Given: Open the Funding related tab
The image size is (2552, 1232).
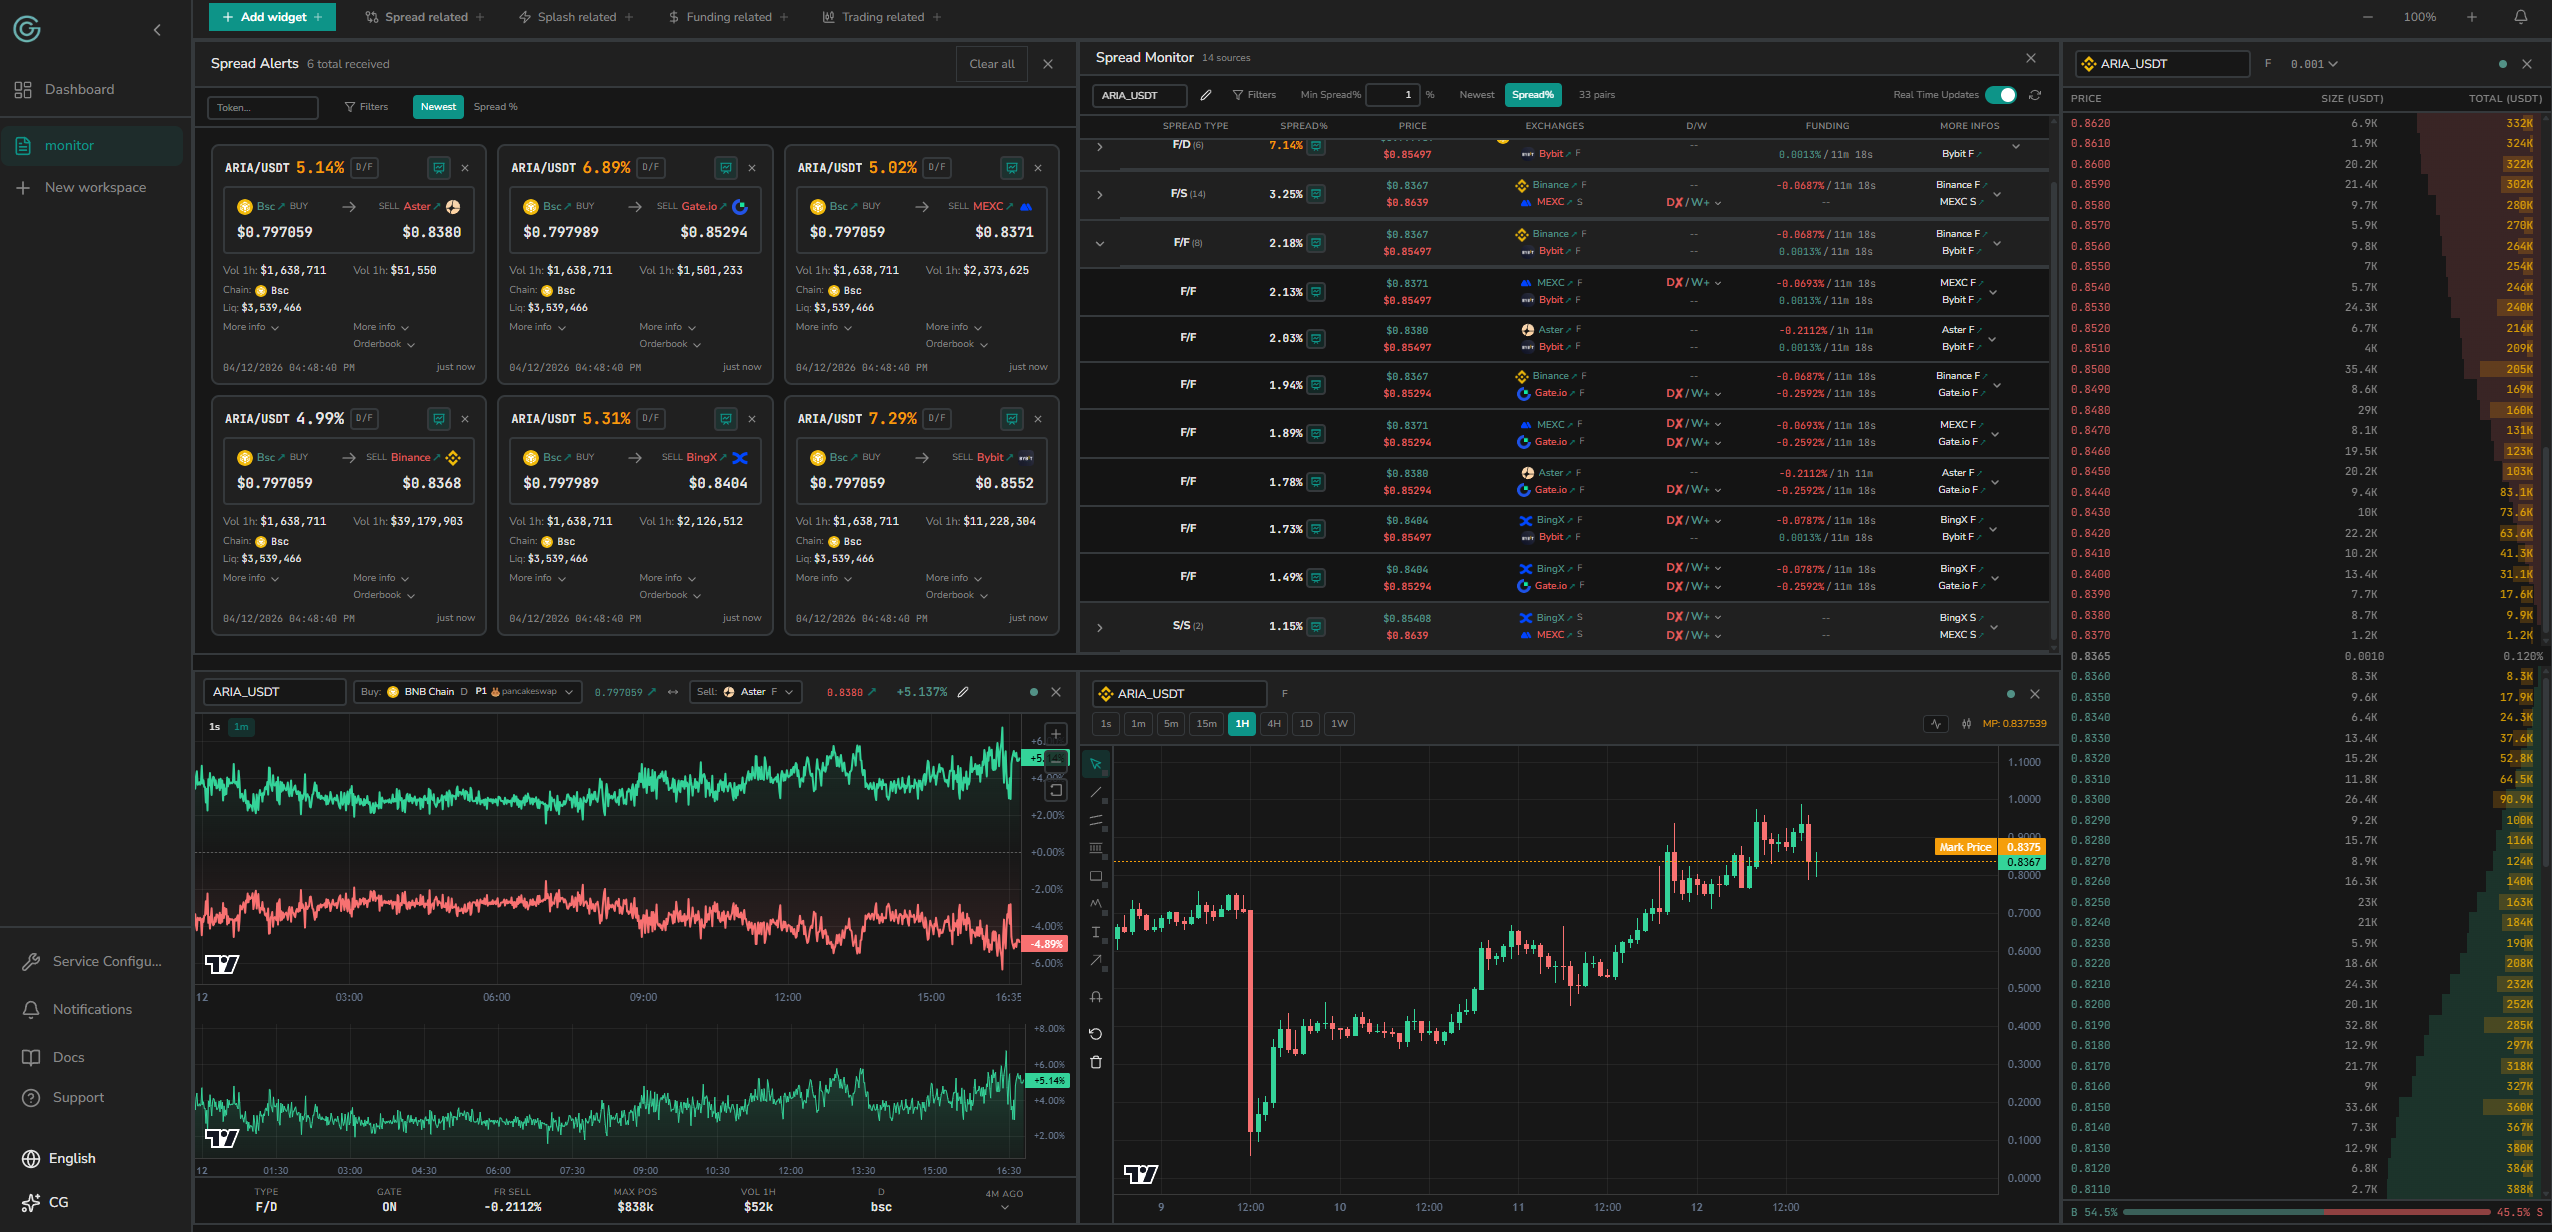Looking at the screenshot, I should pos(728,17).
